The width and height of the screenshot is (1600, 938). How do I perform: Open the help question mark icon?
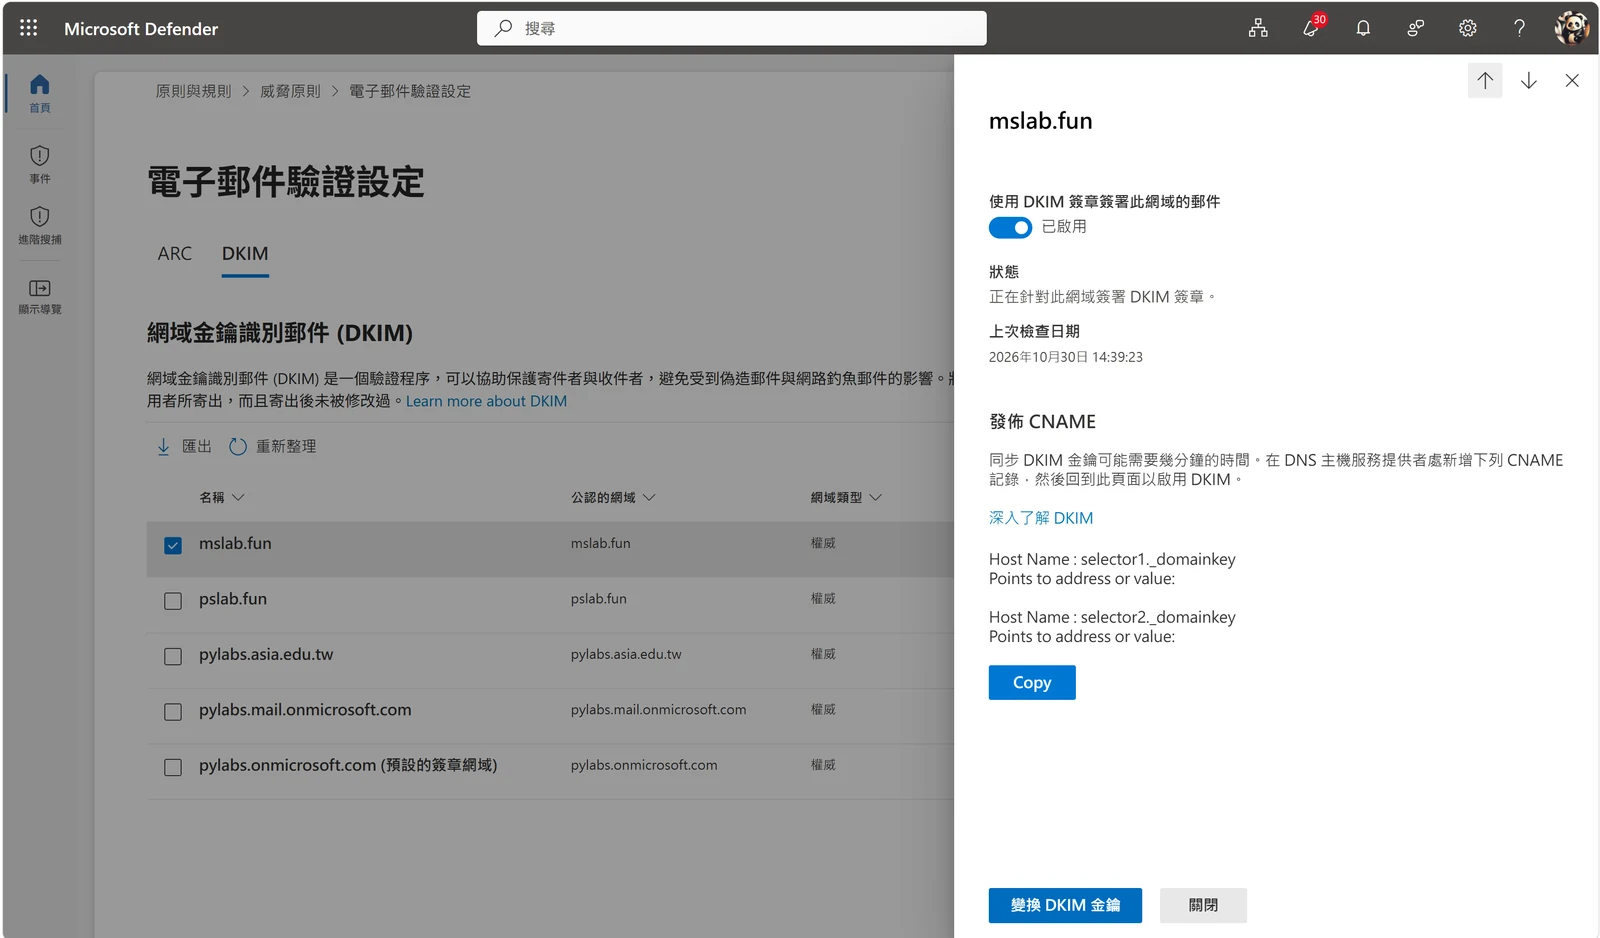[1519, 28]
